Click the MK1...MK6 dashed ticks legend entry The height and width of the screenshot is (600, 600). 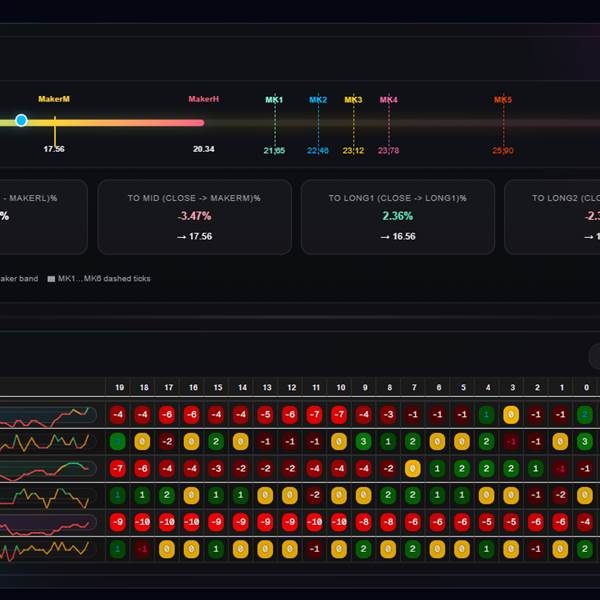[99, 279]
